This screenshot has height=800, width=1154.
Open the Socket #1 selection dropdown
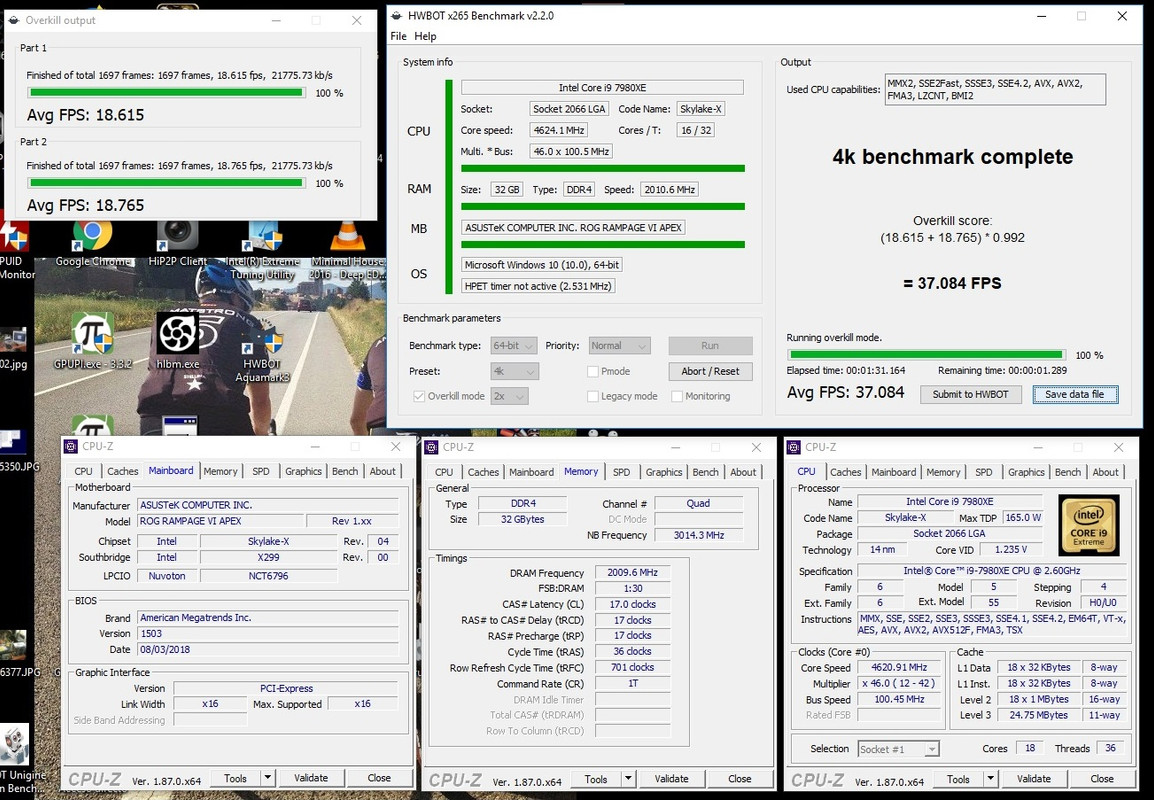[899, 749]
